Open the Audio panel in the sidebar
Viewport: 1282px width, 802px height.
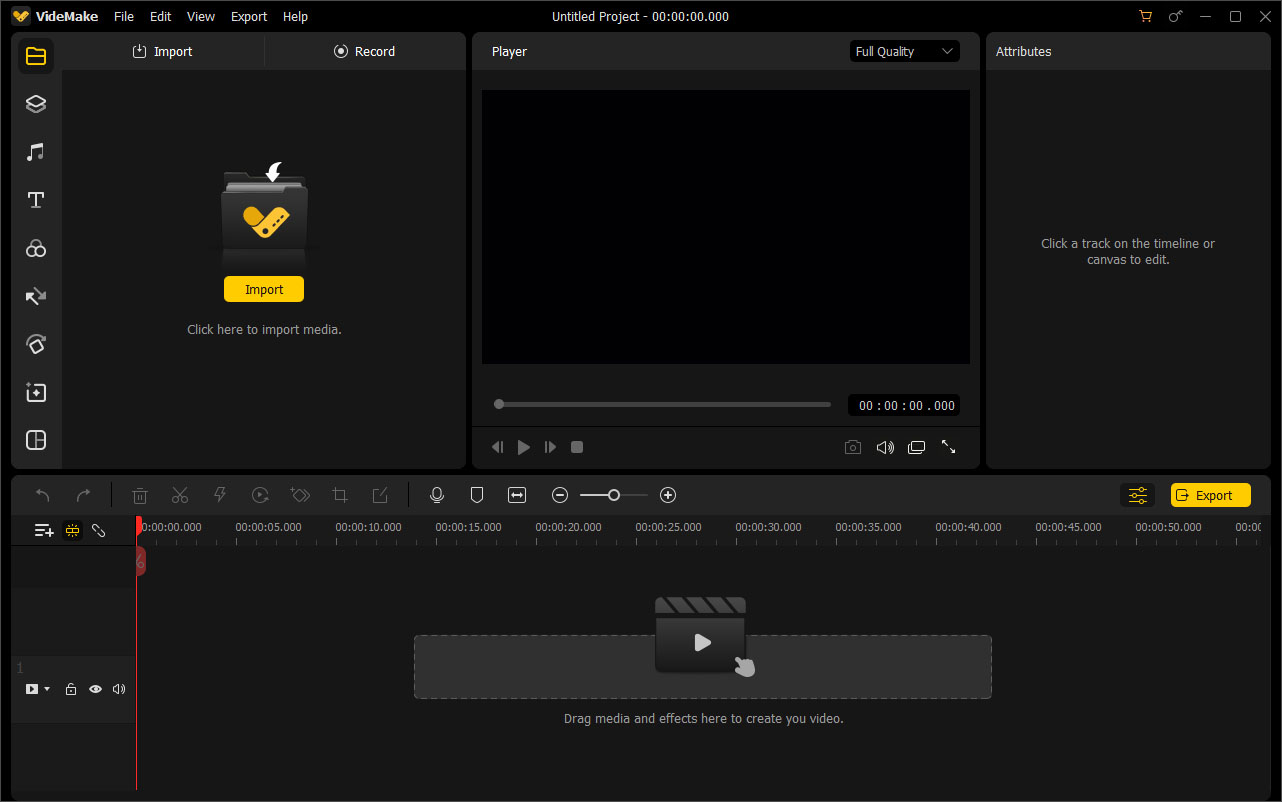coord(36,151)
